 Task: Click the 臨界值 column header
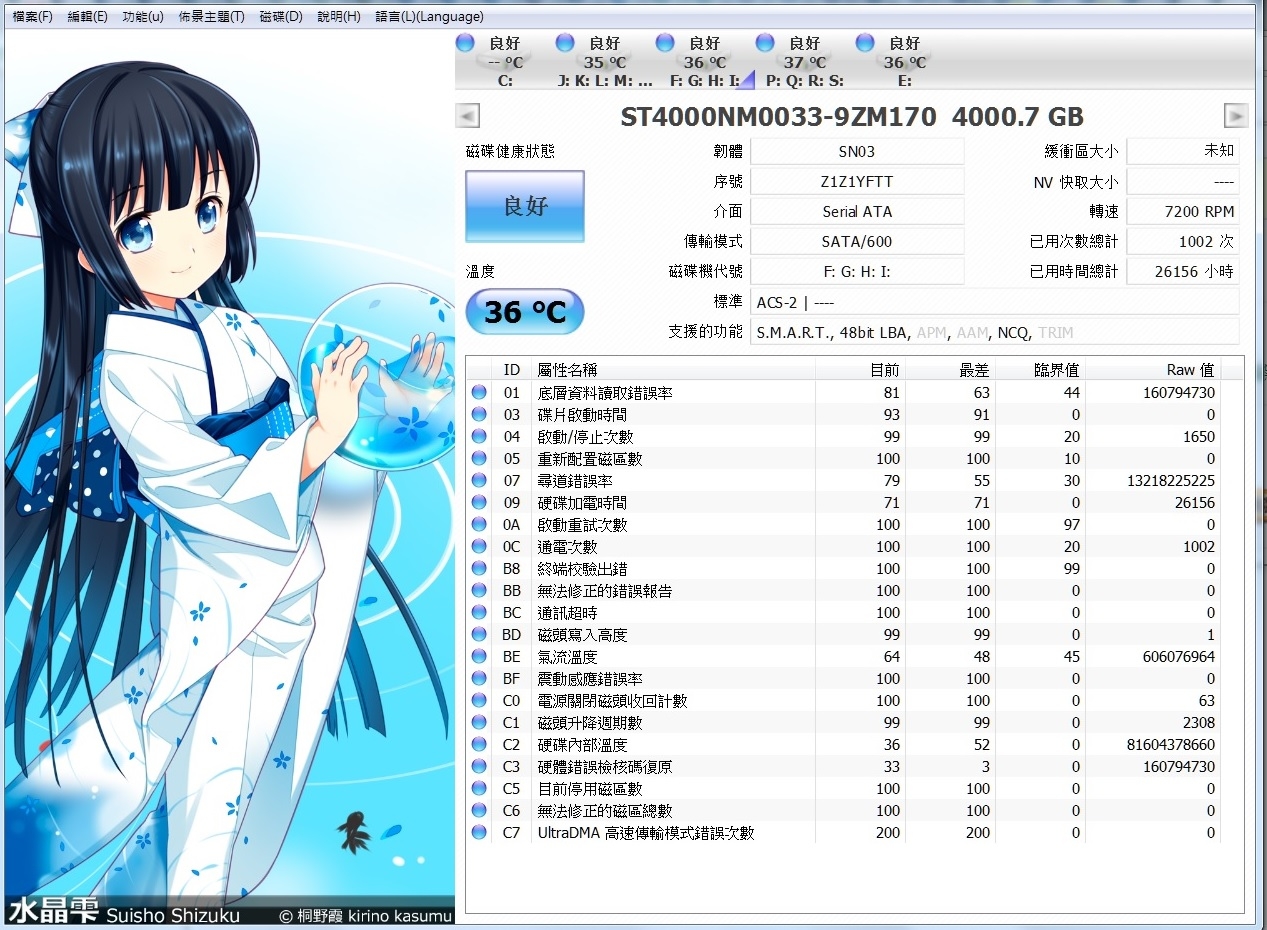(1040, 370)
